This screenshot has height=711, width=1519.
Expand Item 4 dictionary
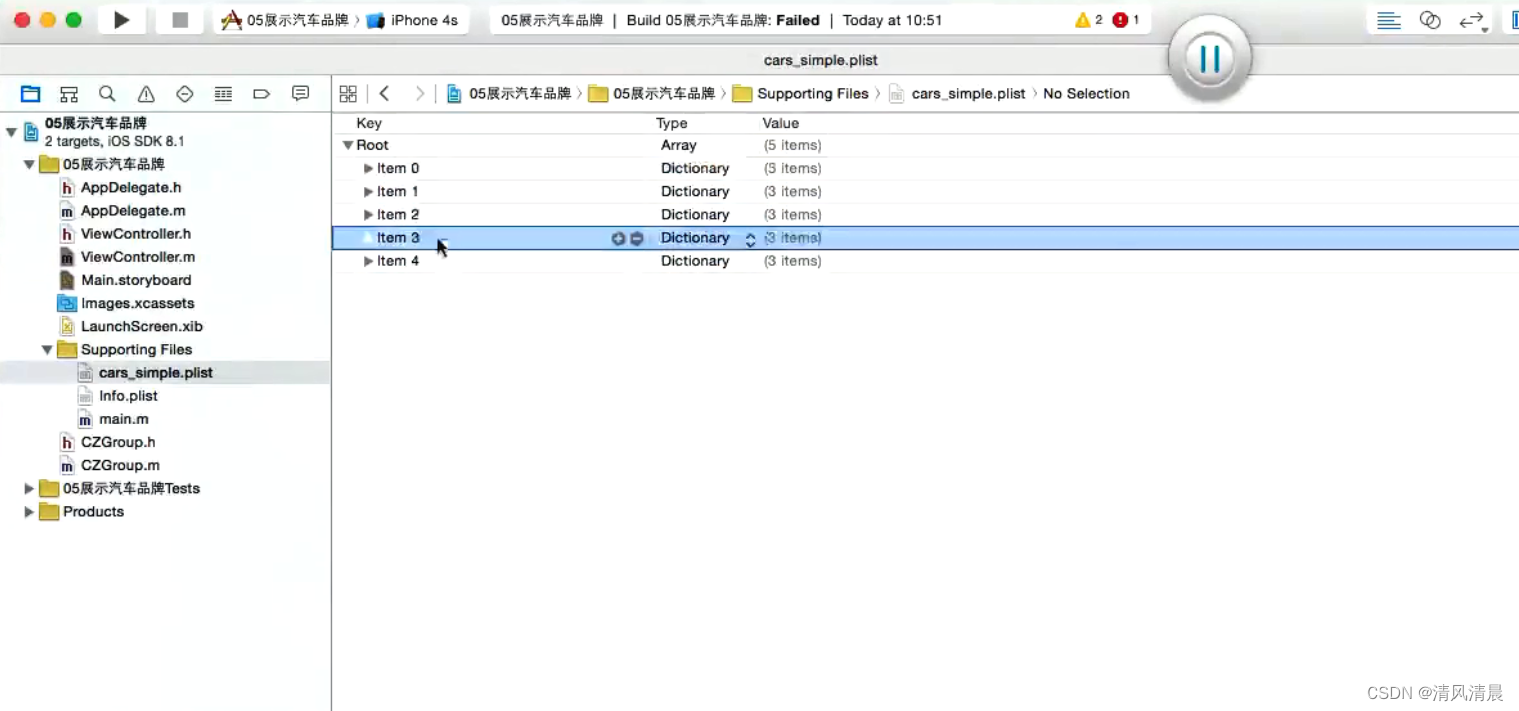click(x=368, y=261)
